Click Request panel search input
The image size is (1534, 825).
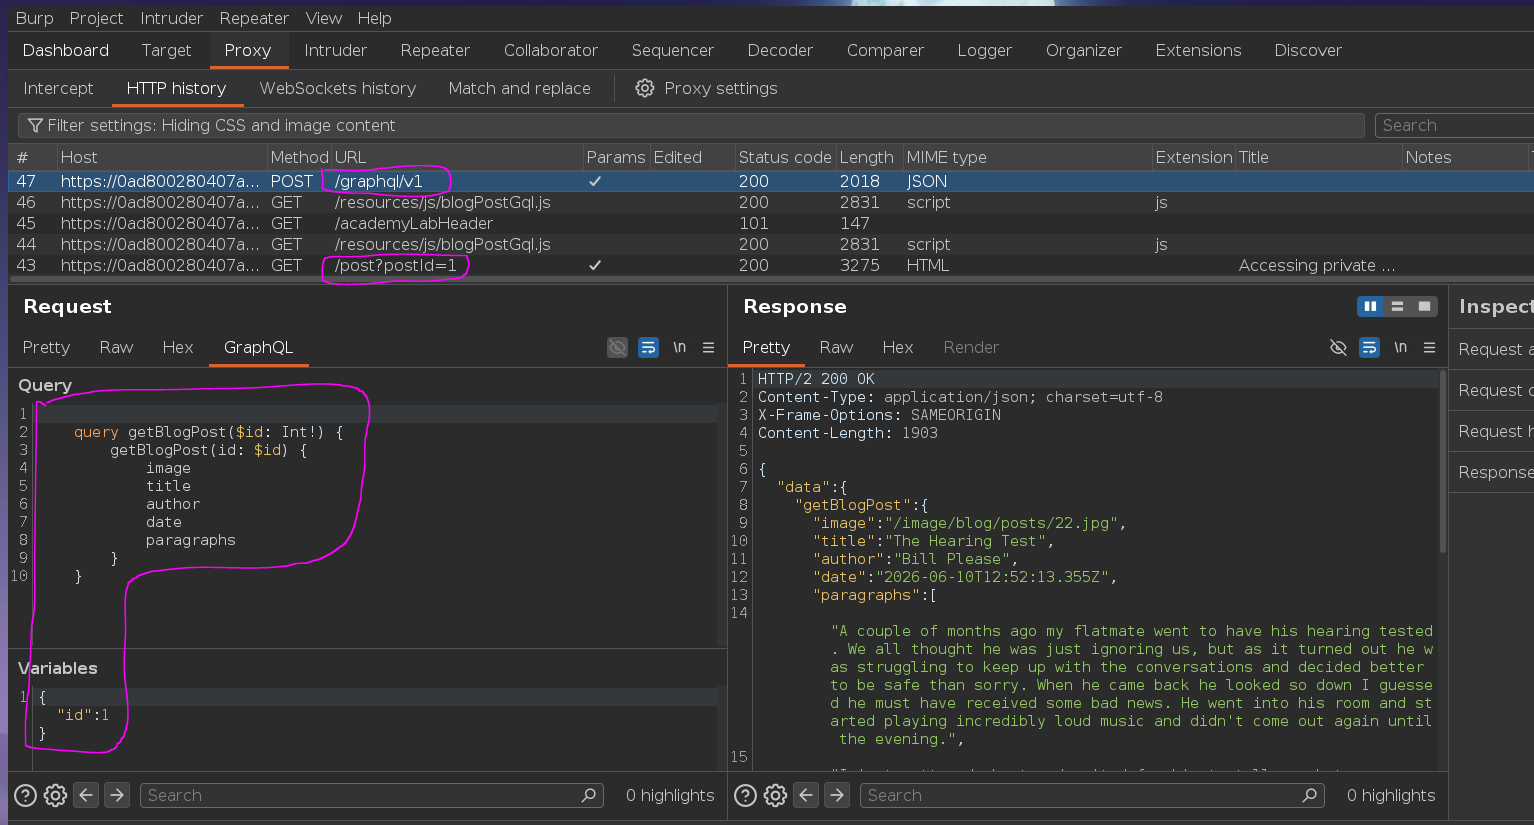(x=372, y=795)
